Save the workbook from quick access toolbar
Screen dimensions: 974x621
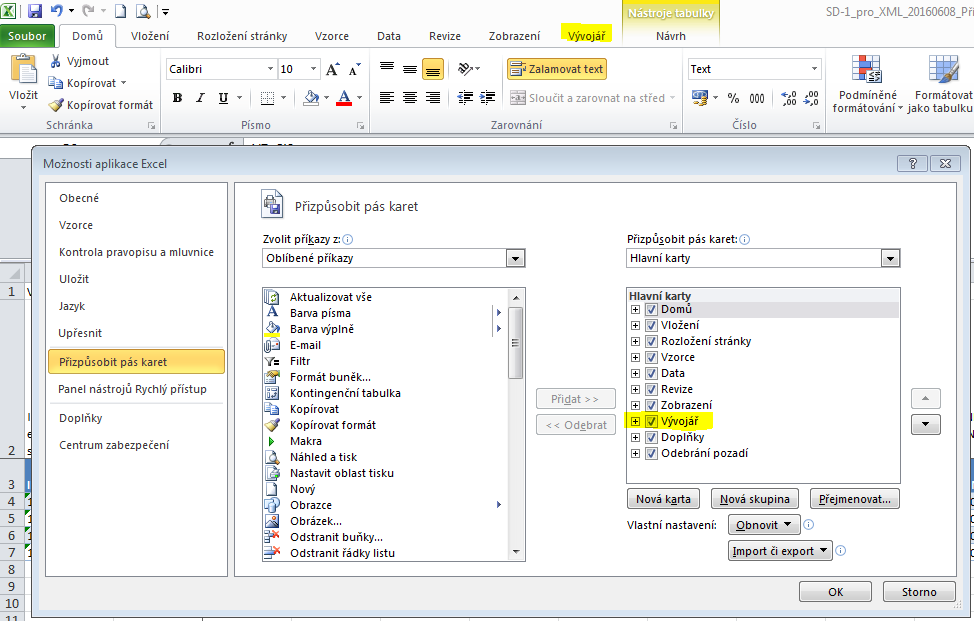[34, 11]
